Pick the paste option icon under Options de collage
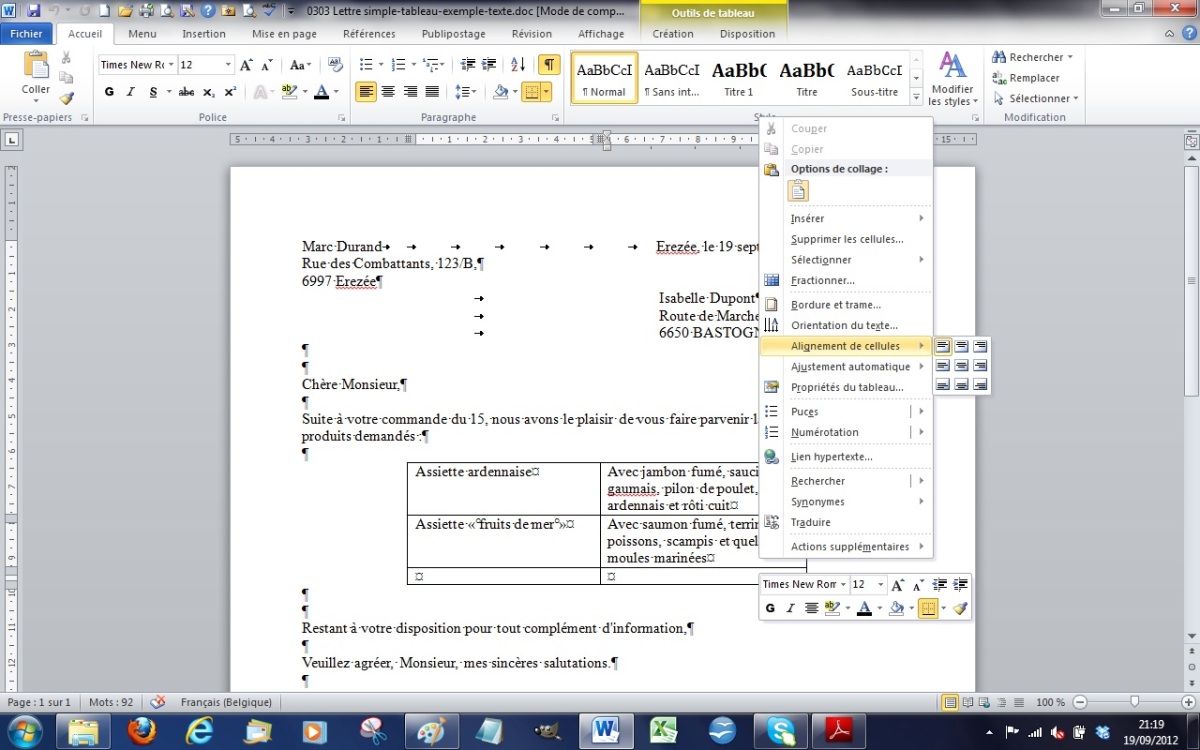The width and height of the screenshot is (1200, 750). (798, 191)
